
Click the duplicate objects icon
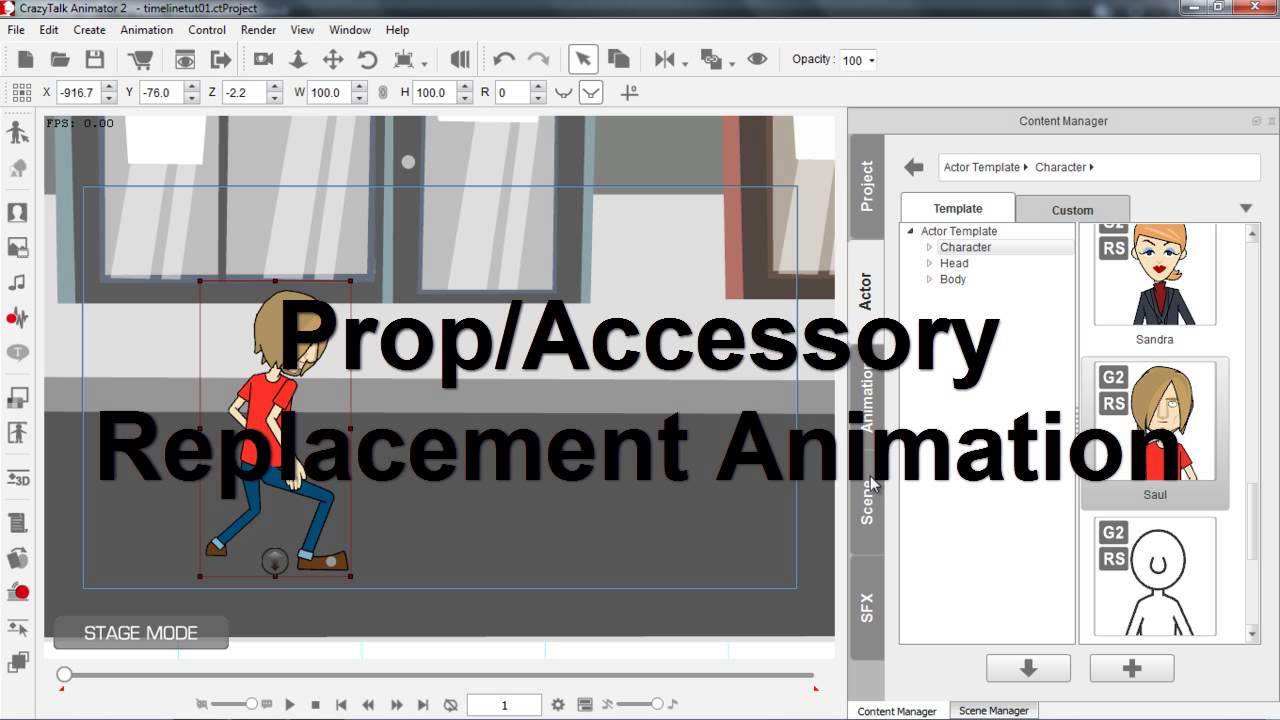coord(618,60)
